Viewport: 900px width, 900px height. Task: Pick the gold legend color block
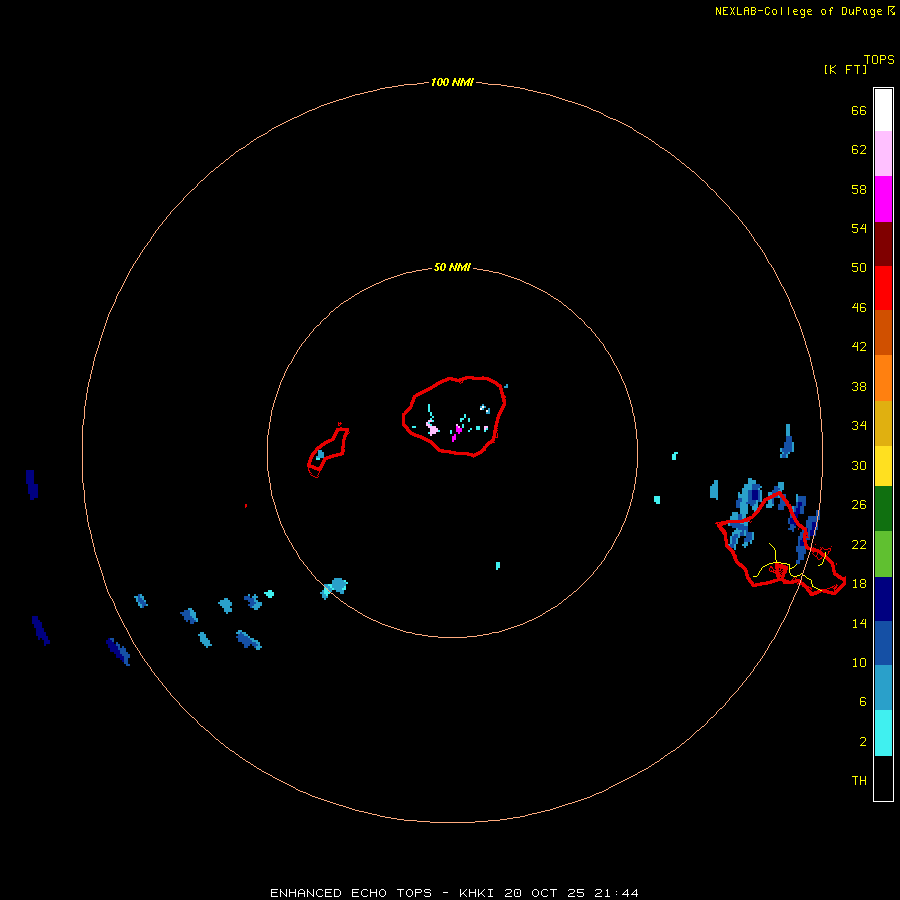(883, 423)
